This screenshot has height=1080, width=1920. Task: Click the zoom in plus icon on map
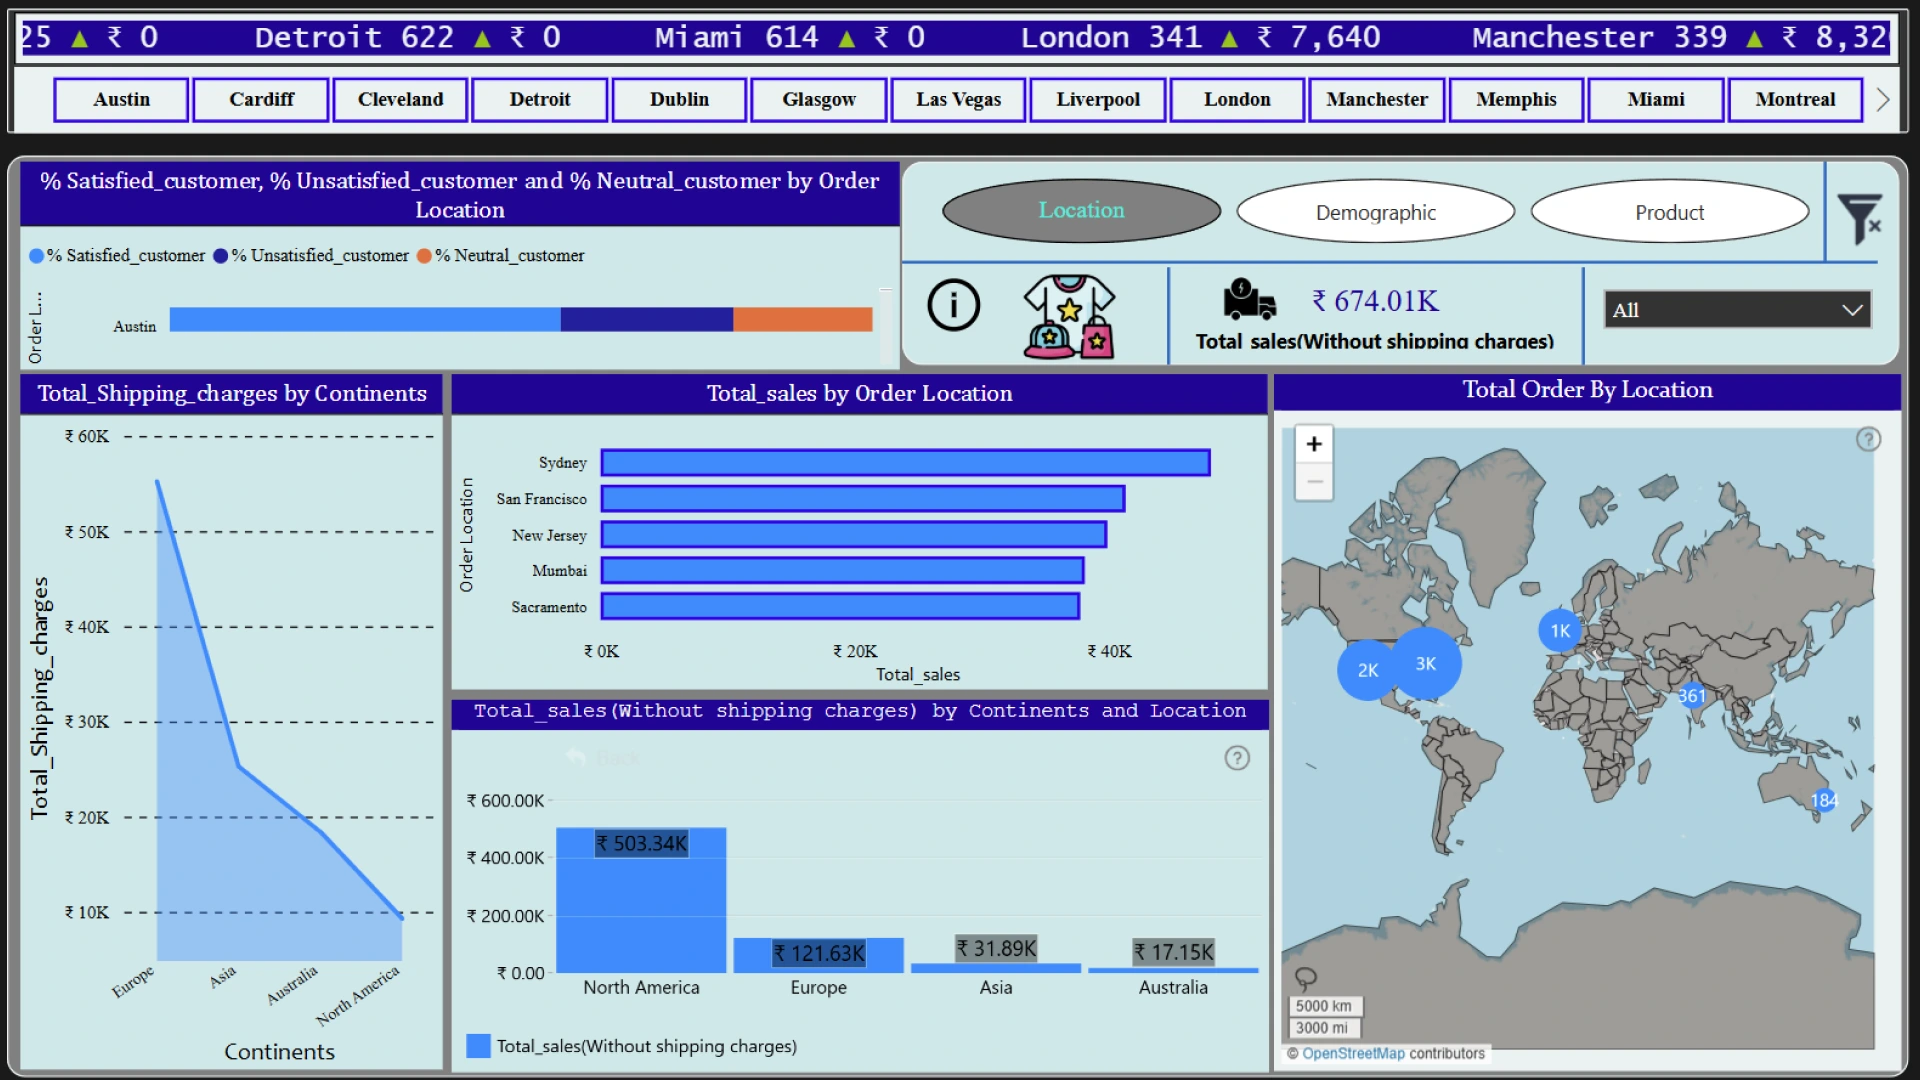1315,444
